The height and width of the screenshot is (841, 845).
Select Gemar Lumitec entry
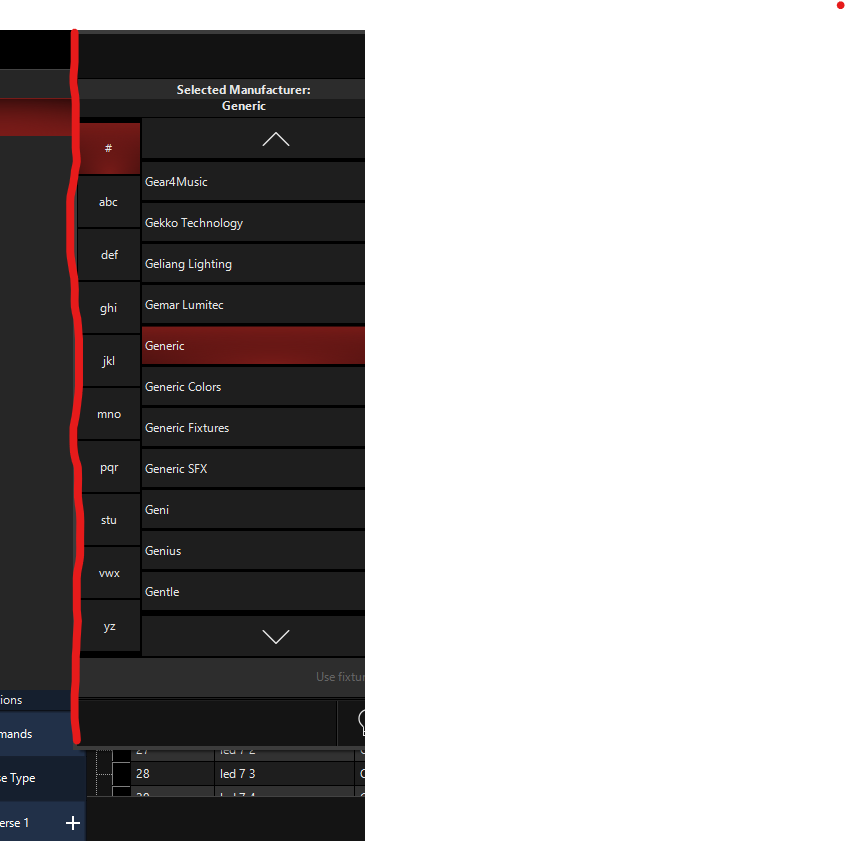pyautogui.click(x=253, y=304)
